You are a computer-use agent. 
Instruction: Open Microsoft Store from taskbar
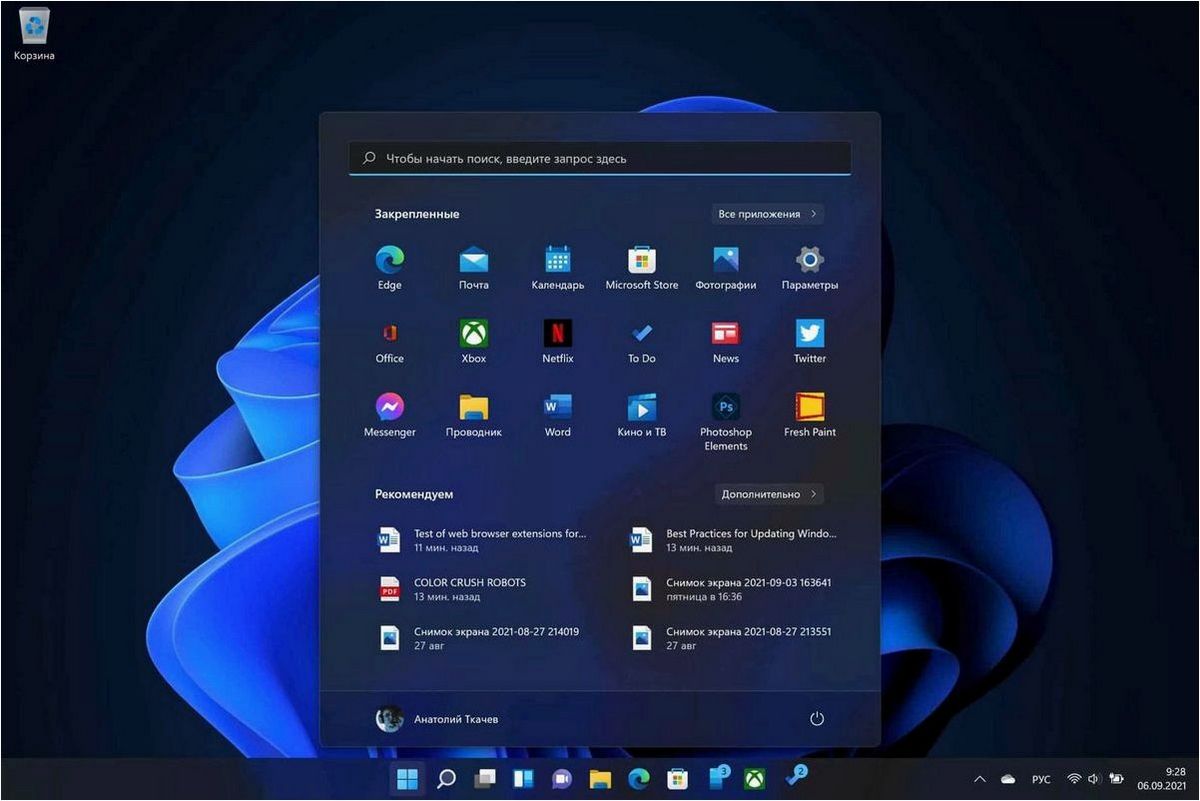(677, 779)
